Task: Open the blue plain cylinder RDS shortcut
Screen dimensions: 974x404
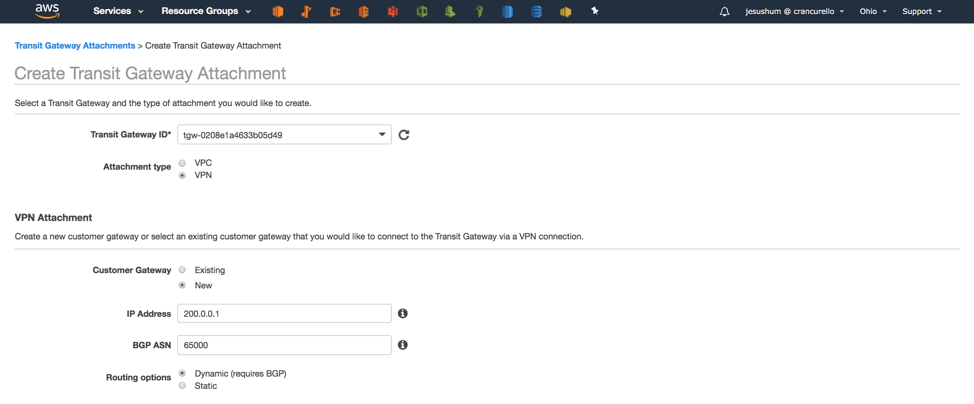Action: [507, 11]
